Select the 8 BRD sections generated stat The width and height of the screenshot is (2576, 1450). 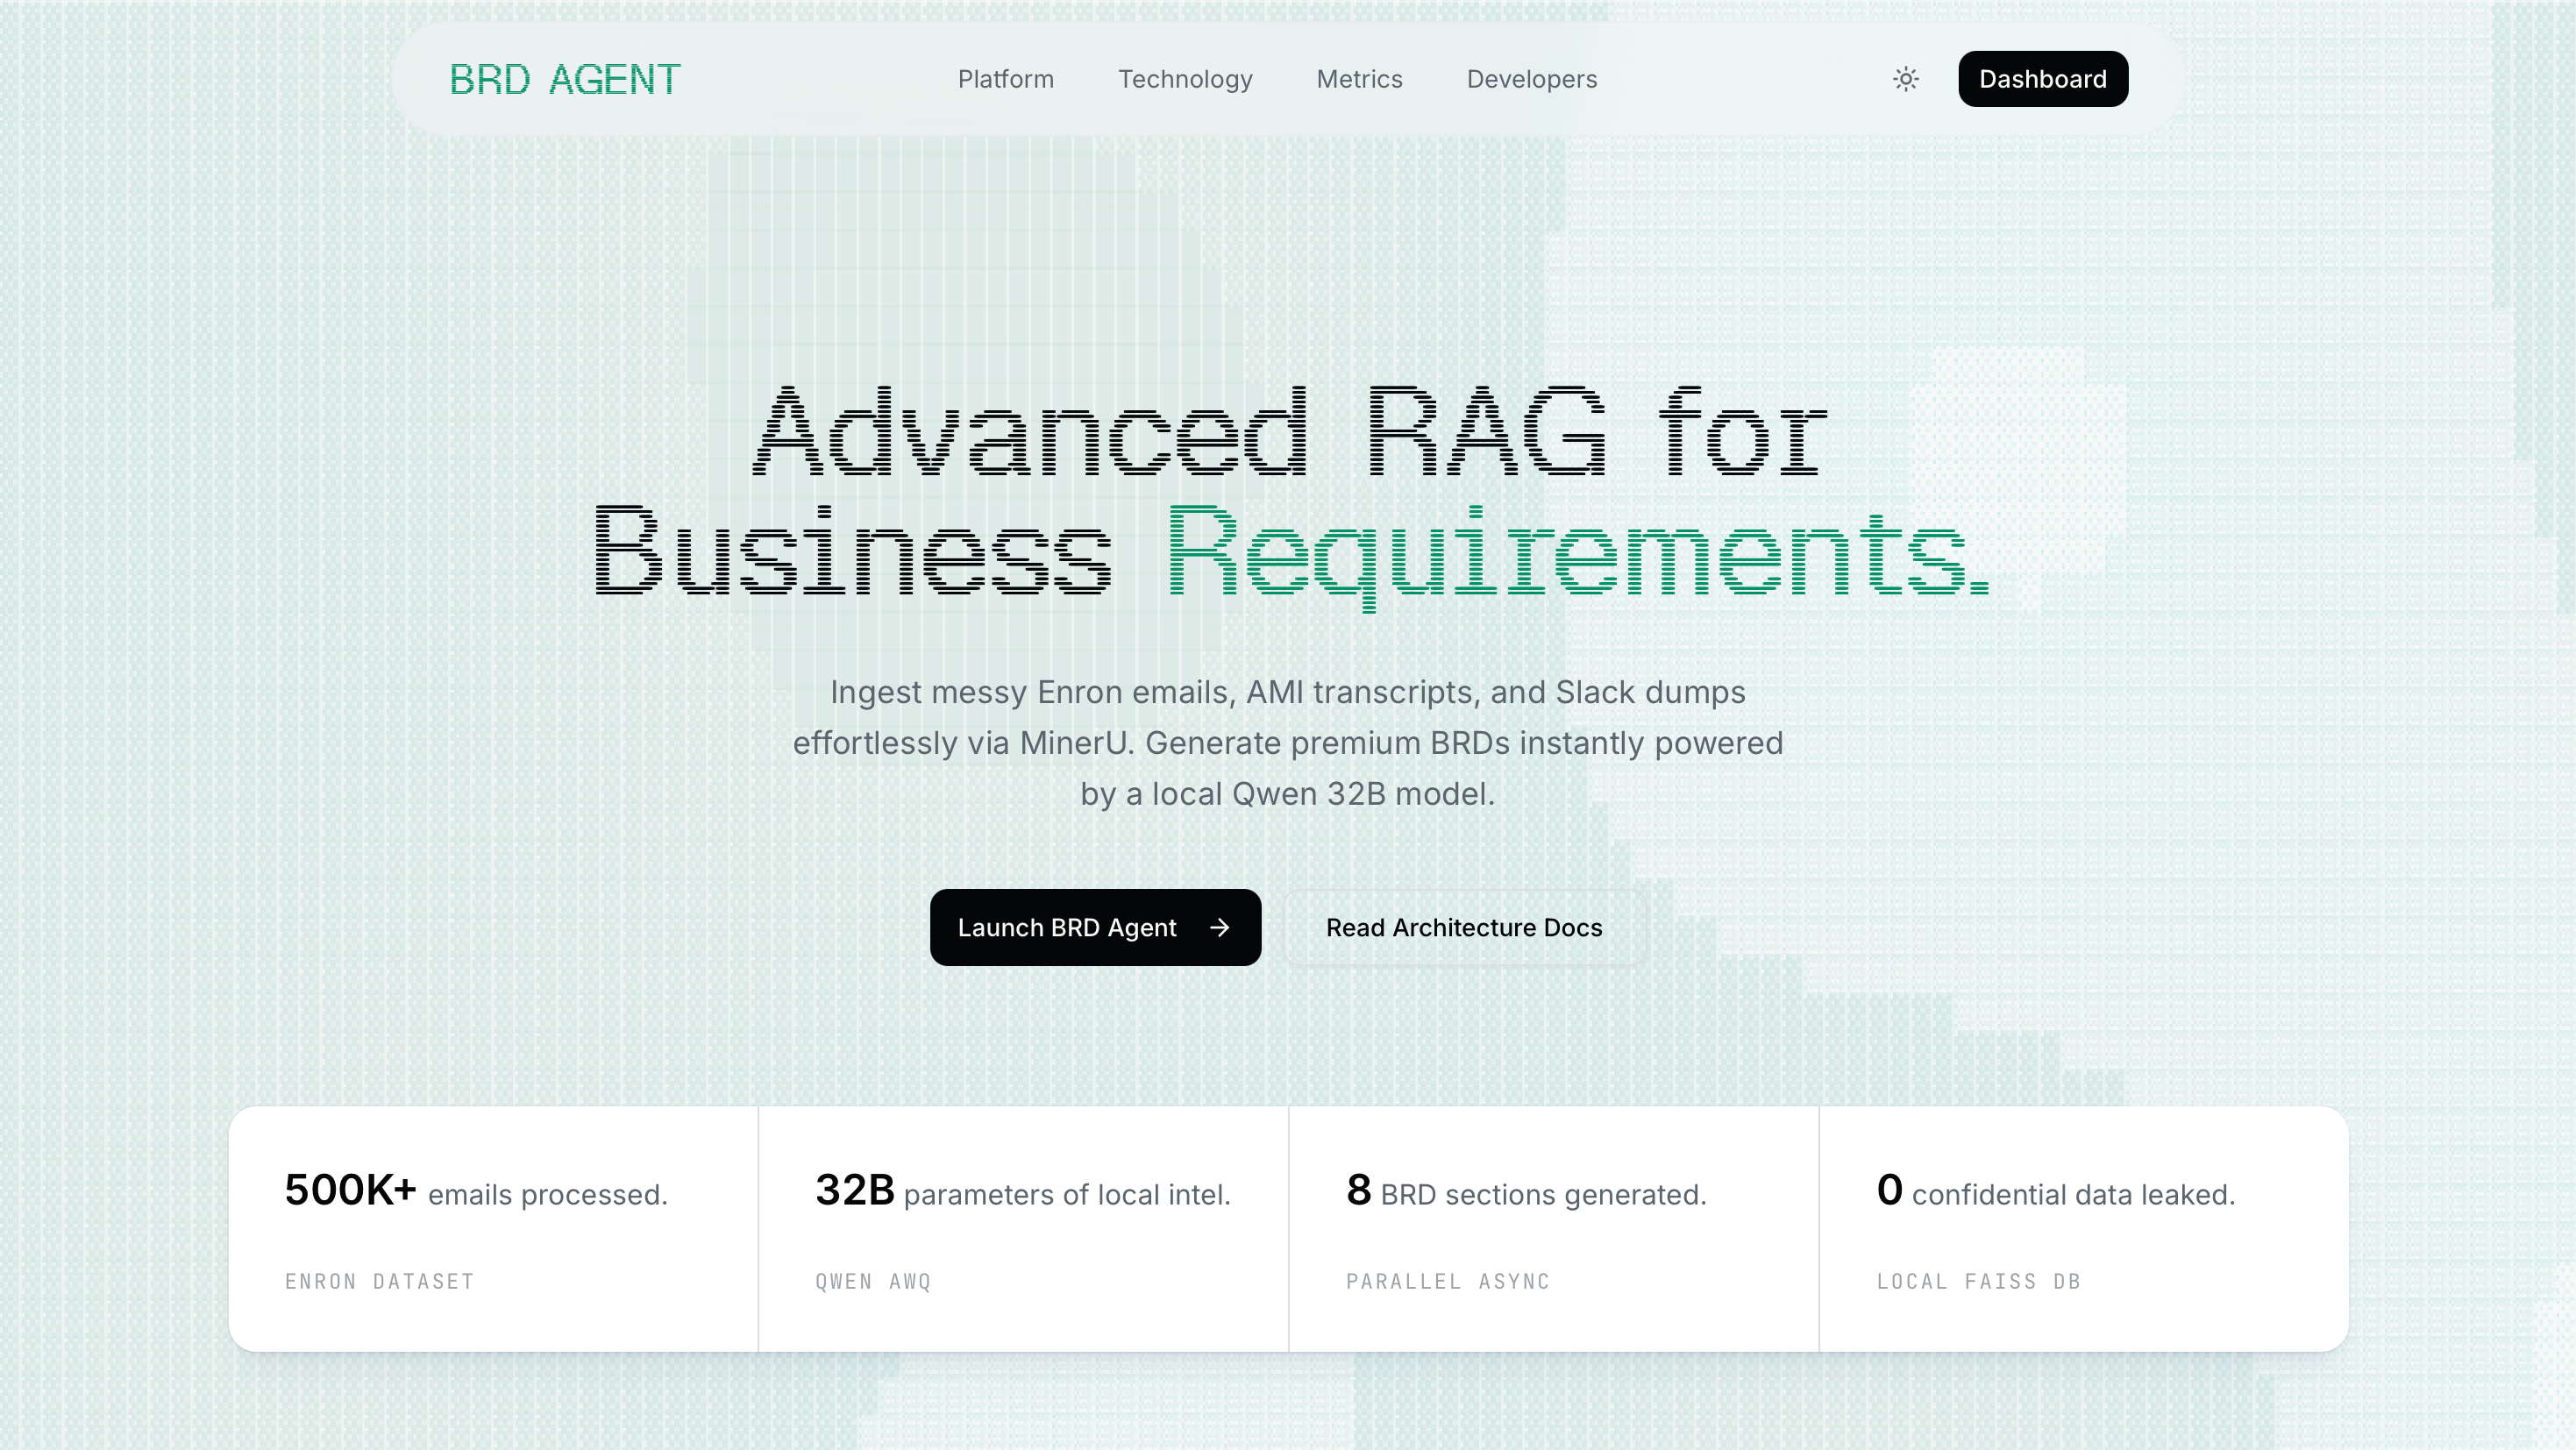(1526, 1190)
